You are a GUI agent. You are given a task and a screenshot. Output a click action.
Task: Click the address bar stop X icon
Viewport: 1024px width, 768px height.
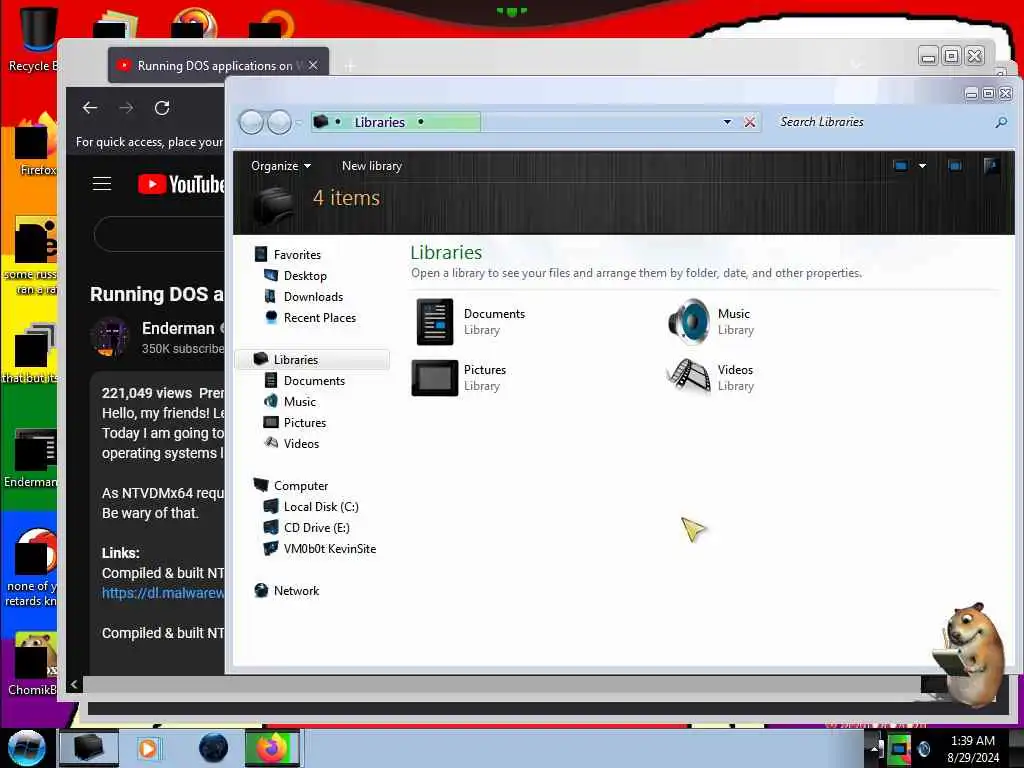750,122
